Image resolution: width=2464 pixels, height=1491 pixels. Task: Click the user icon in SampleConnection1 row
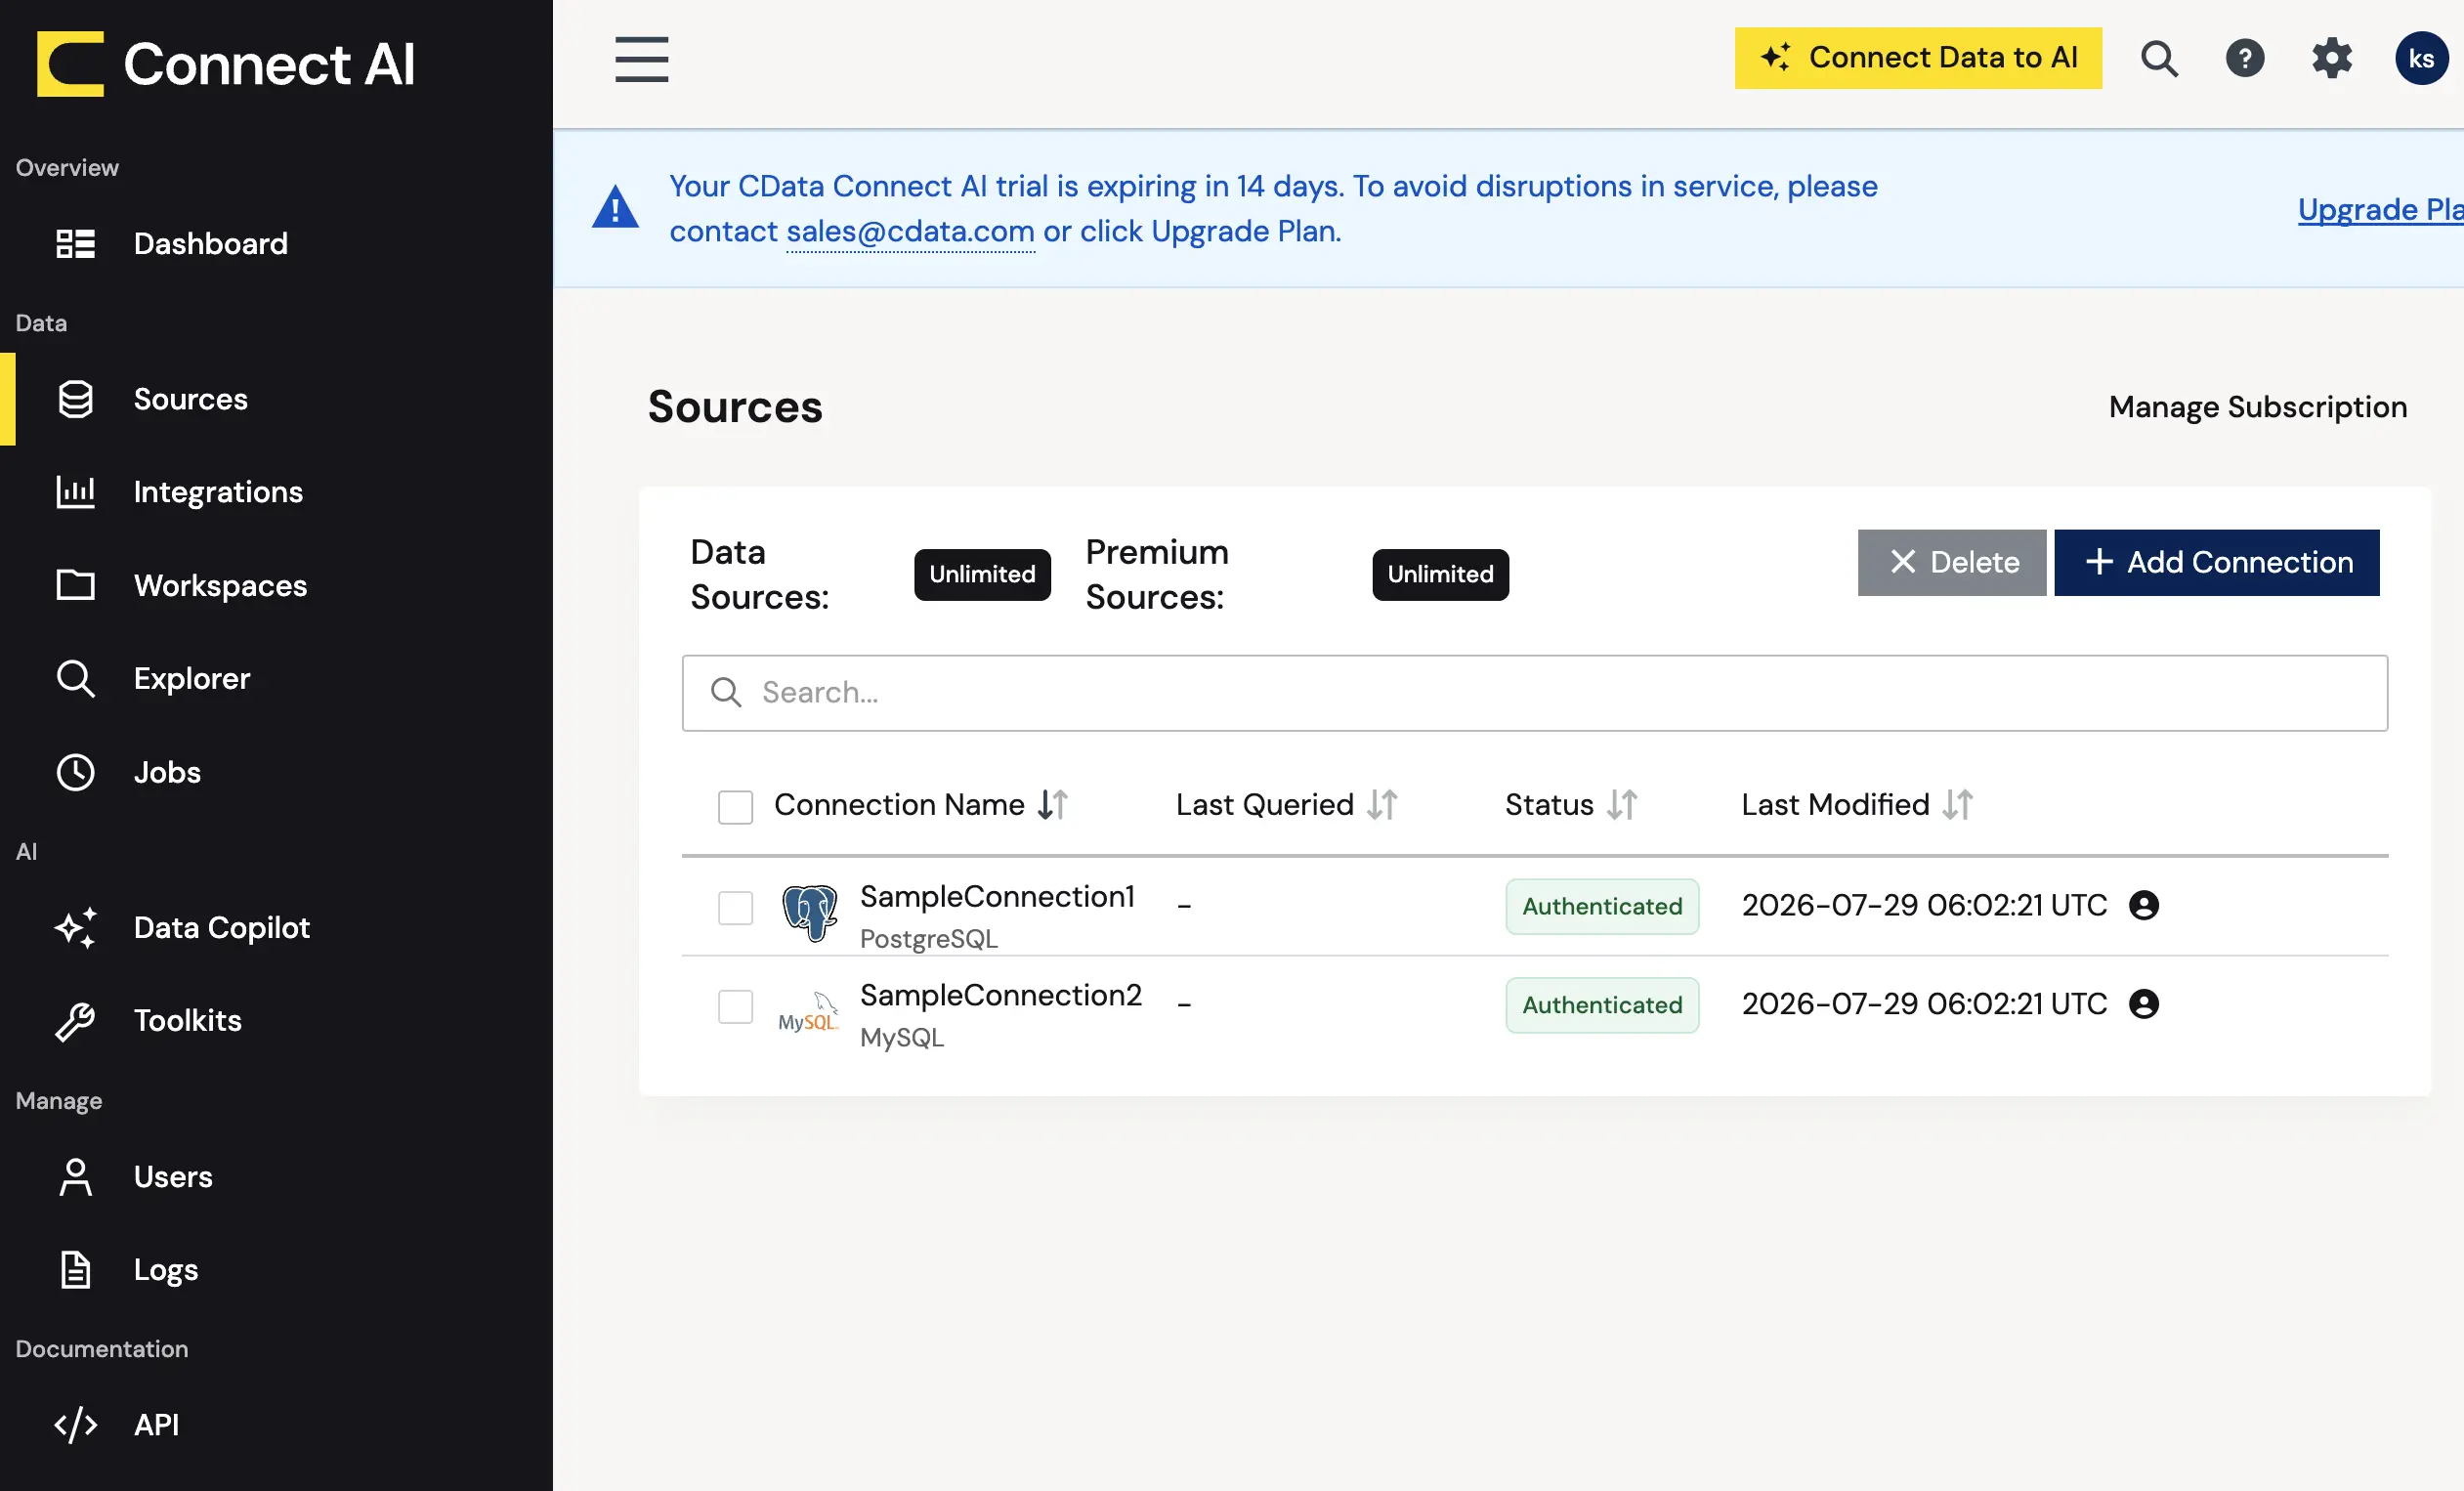pos(2144,906)
